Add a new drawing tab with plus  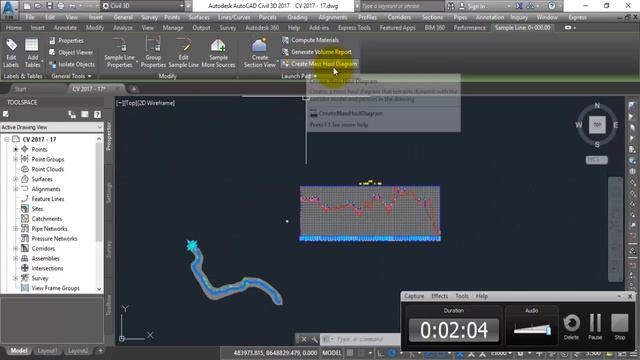pos(133,89)
